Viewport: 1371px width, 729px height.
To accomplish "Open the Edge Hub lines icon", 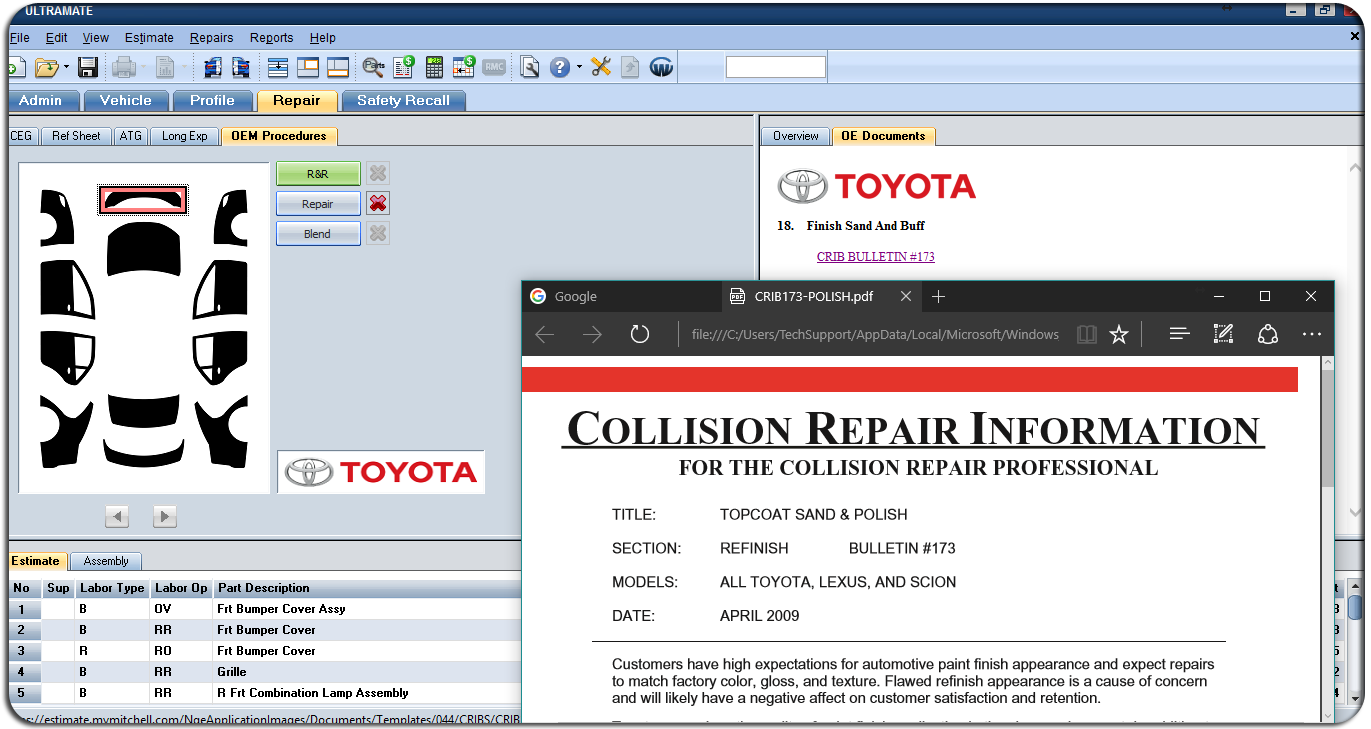I will pos(1179,334).
